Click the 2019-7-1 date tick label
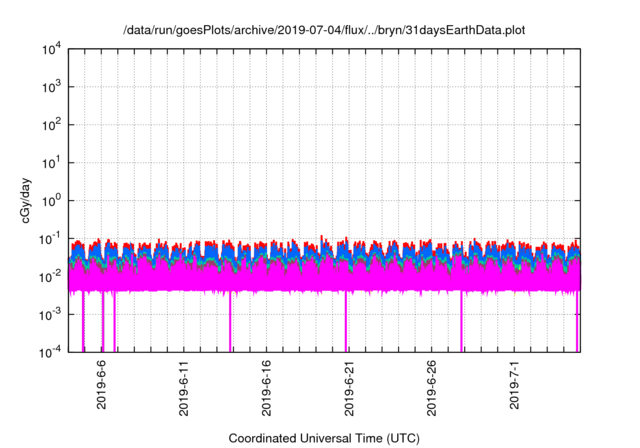 (514, 385)
